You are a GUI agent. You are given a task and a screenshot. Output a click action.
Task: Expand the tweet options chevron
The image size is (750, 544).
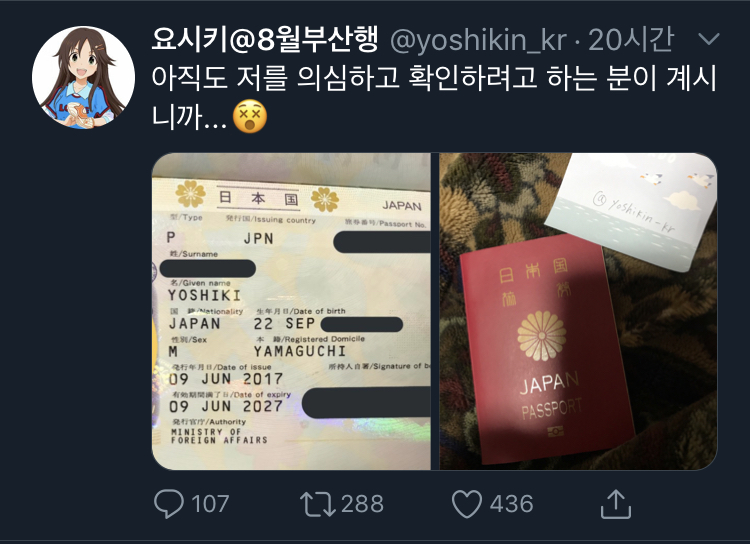point(709,38)
